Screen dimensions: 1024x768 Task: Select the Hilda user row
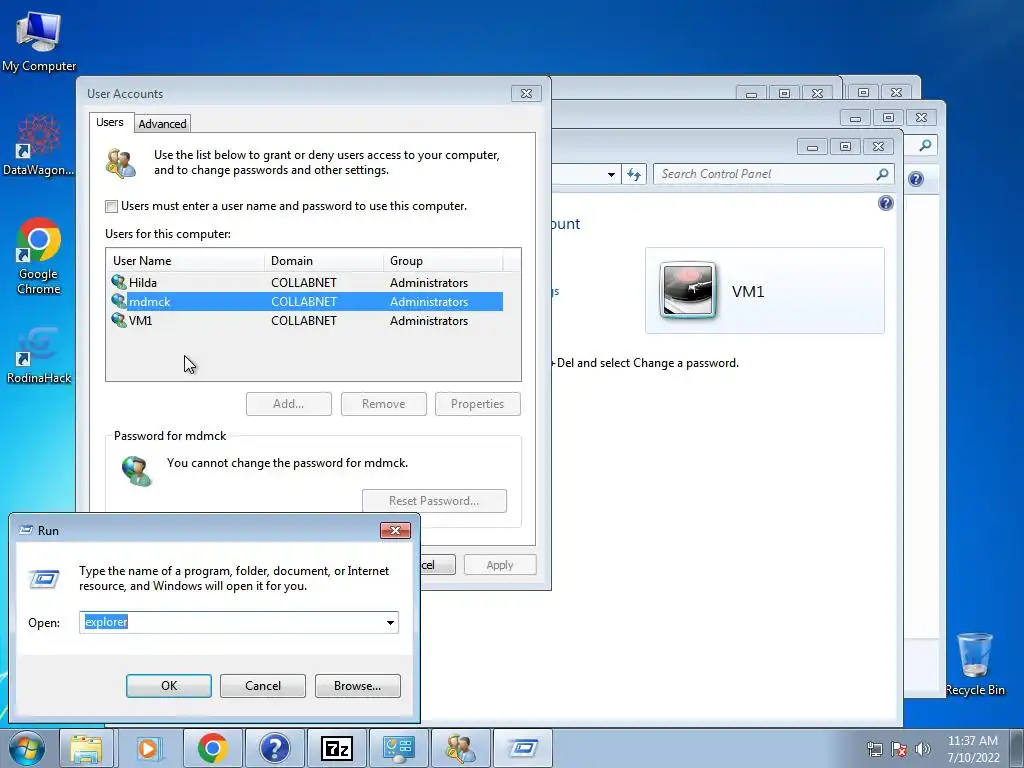306,283
